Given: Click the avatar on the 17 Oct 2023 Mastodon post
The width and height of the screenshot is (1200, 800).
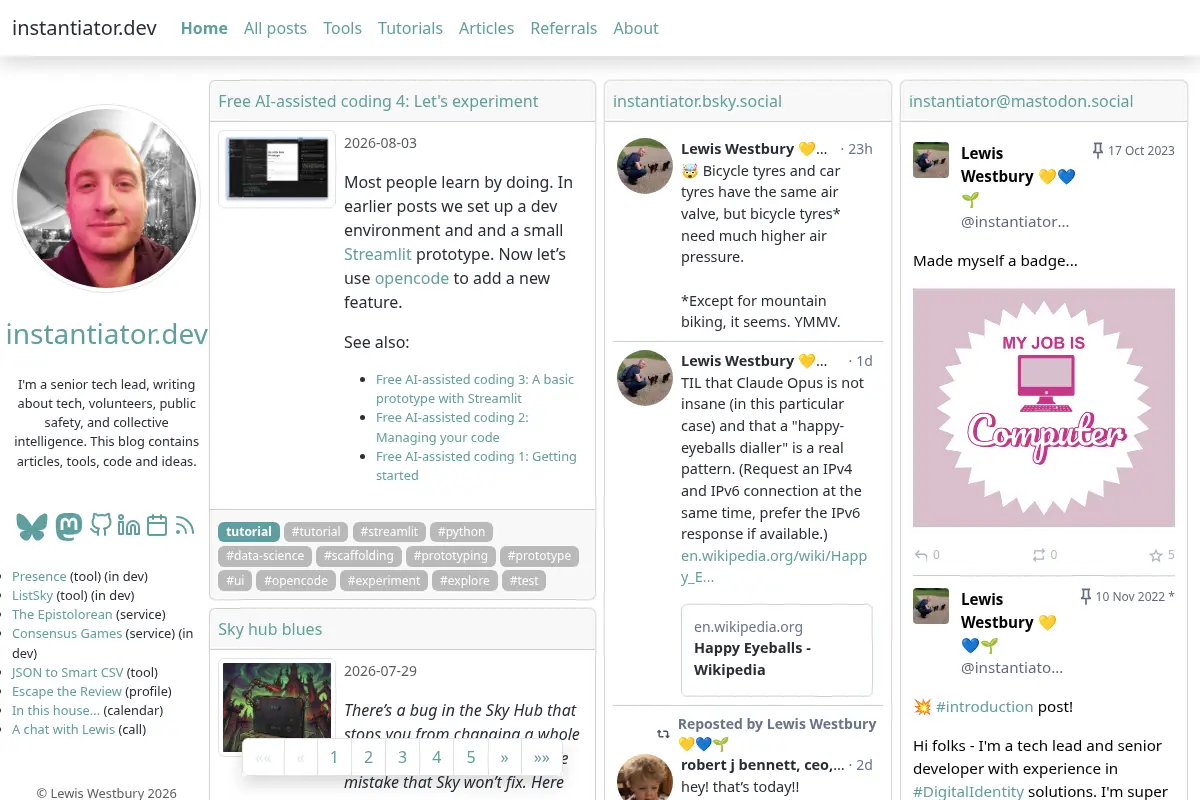Looking at the screenshot, I should pyautogui.click(x=931, y=160).
